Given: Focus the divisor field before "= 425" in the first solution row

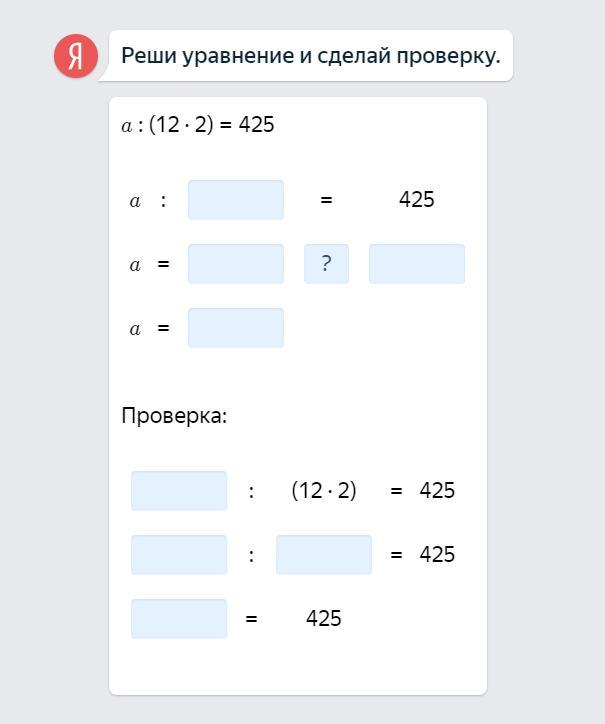Looking at the screenshot, I should pos(236,200).
